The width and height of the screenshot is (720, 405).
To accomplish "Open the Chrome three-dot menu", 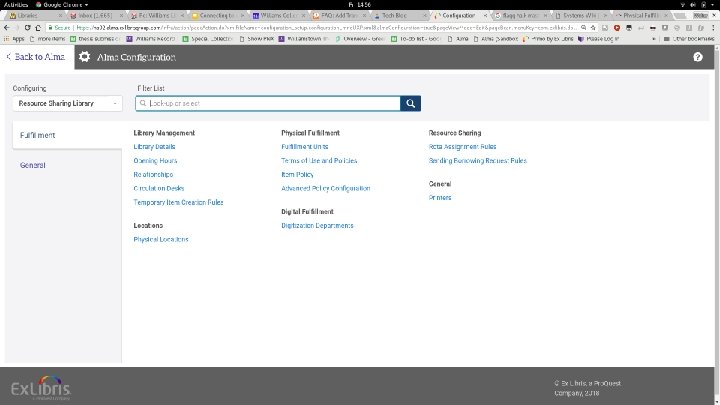I will click(x=713, y=28).
